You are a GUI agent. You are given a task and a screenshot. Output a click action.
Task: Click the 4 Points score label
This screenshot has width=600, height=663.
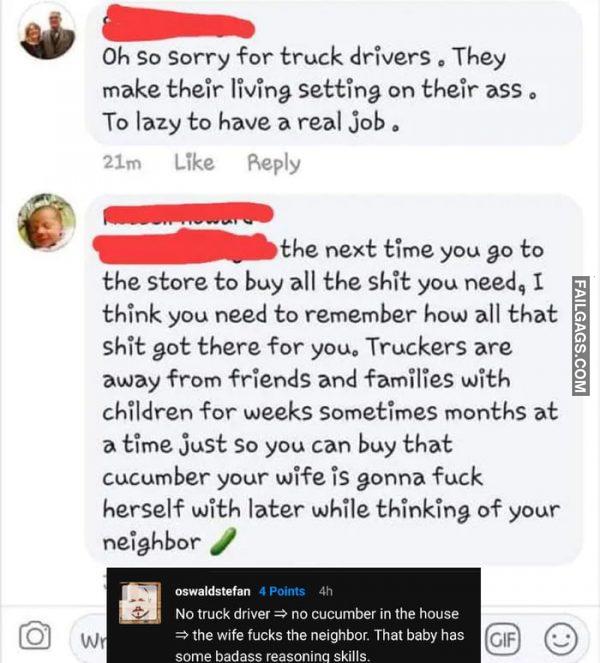[282, 591]
